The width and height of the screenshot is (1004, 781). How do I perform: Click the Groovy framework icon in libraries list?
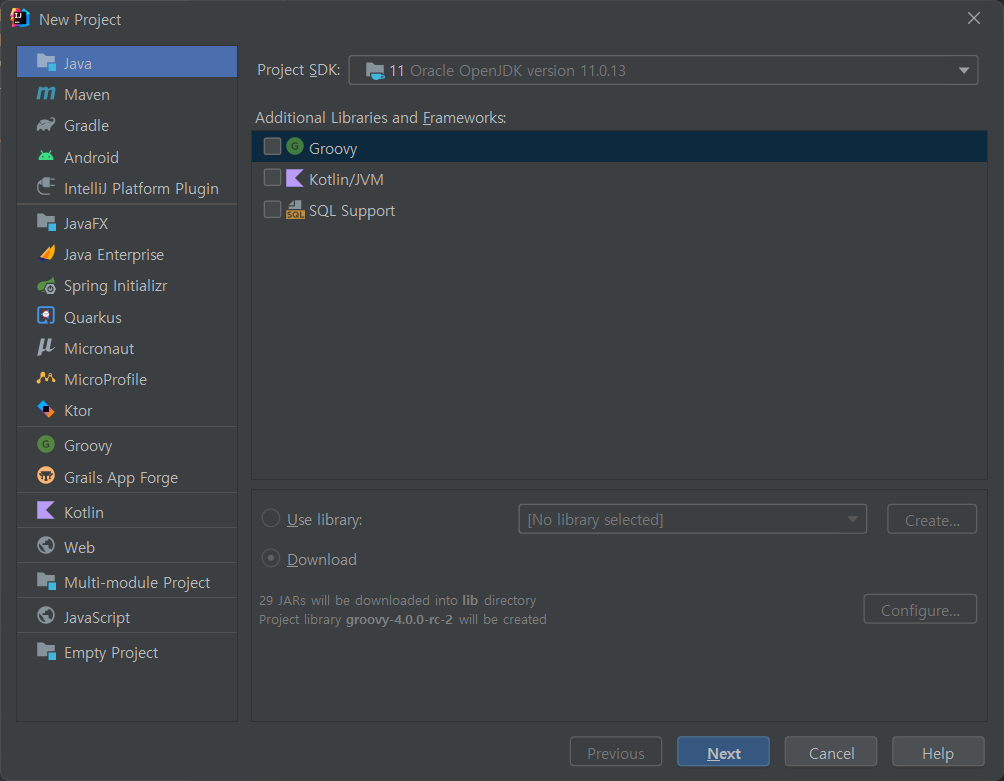pos(295,147)
